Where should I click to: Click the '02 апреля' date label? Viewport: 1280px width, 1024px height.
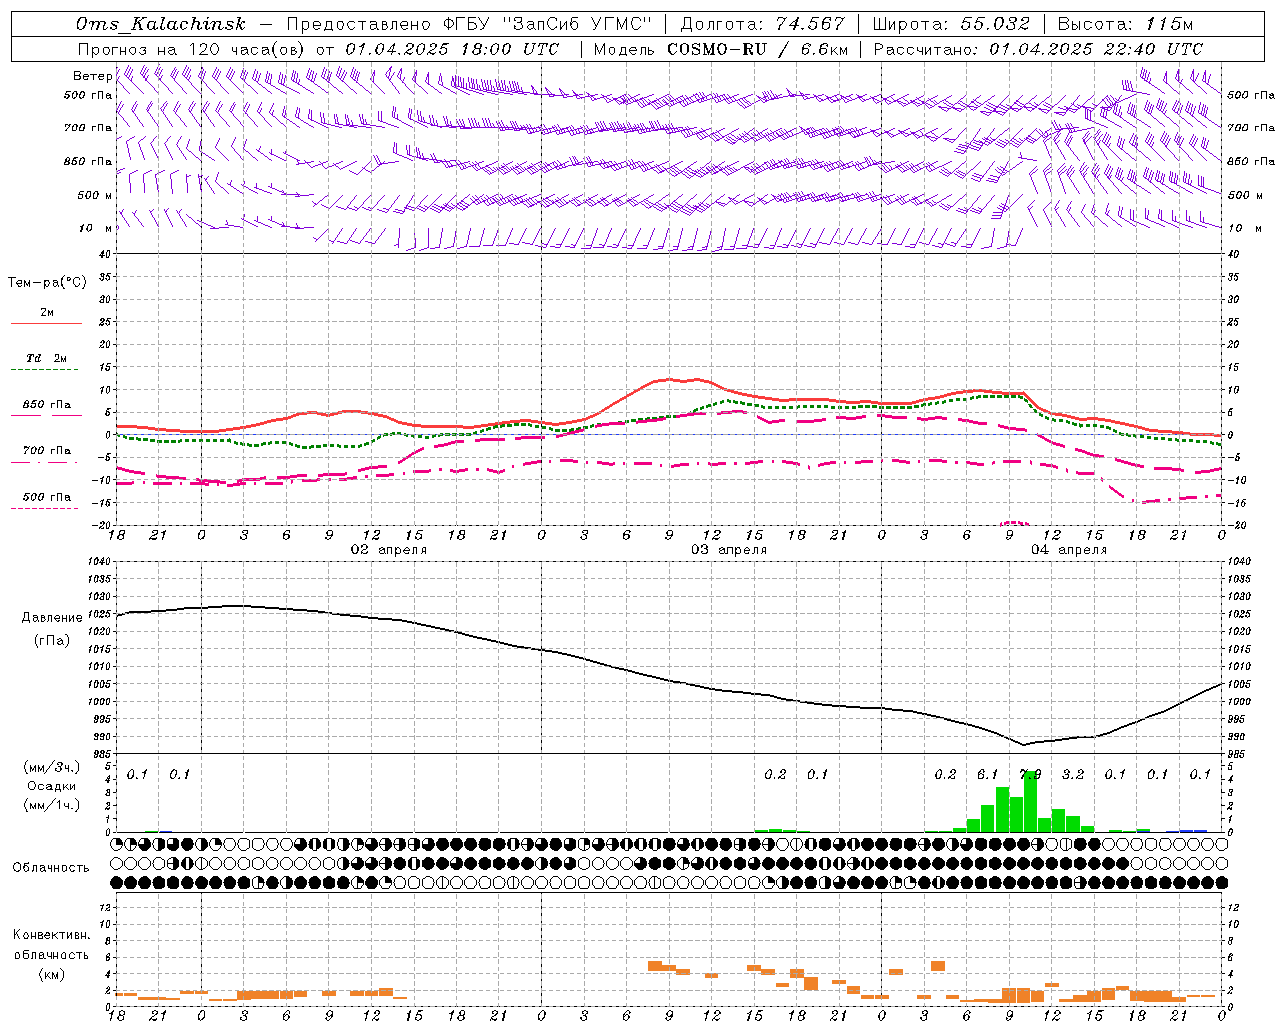tap(388, 550)
